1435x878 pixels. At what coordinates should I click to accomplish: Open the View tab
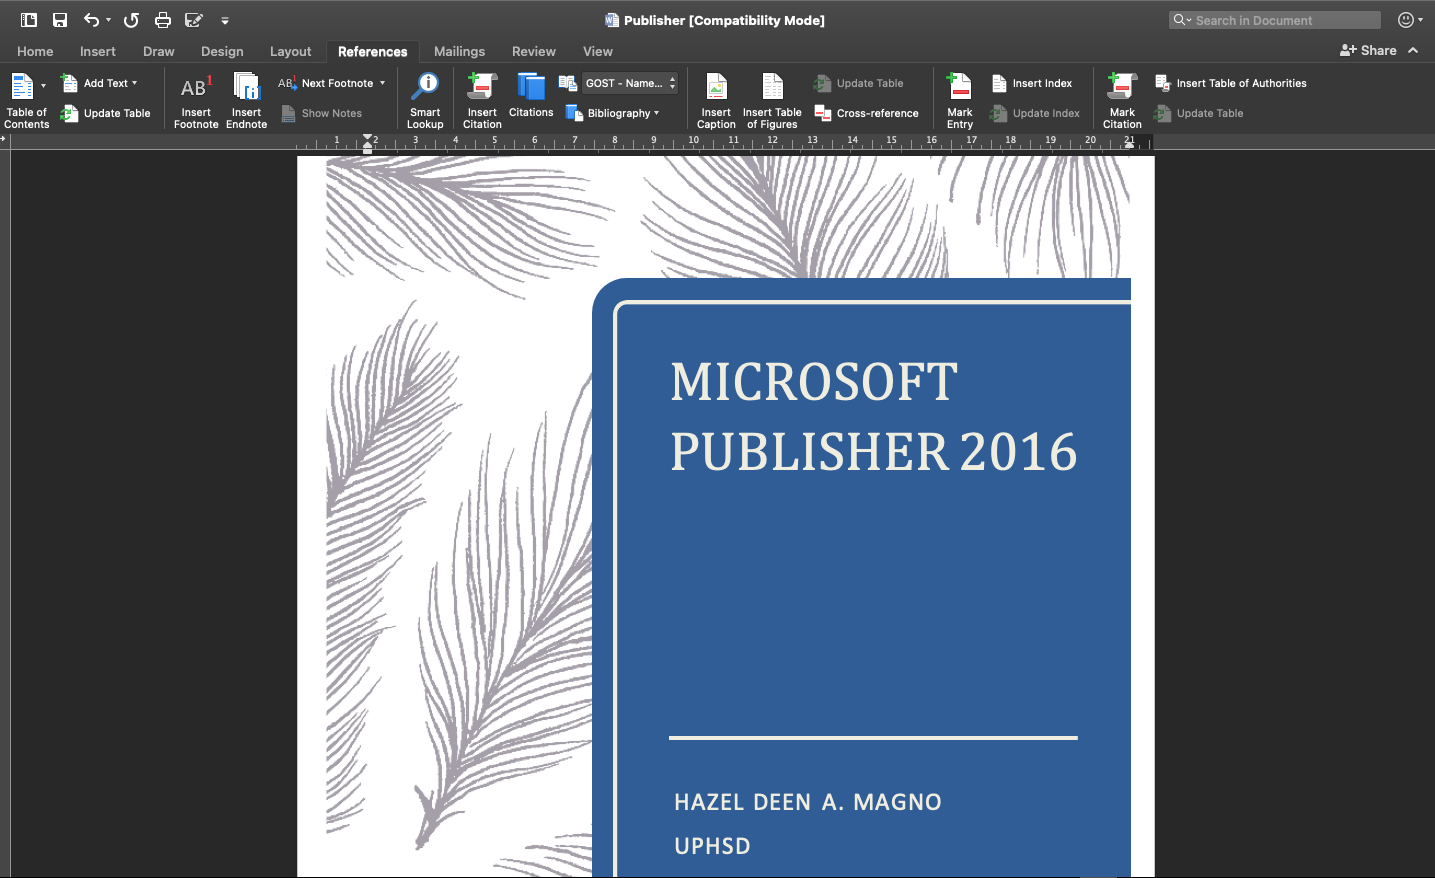(598, 51)
